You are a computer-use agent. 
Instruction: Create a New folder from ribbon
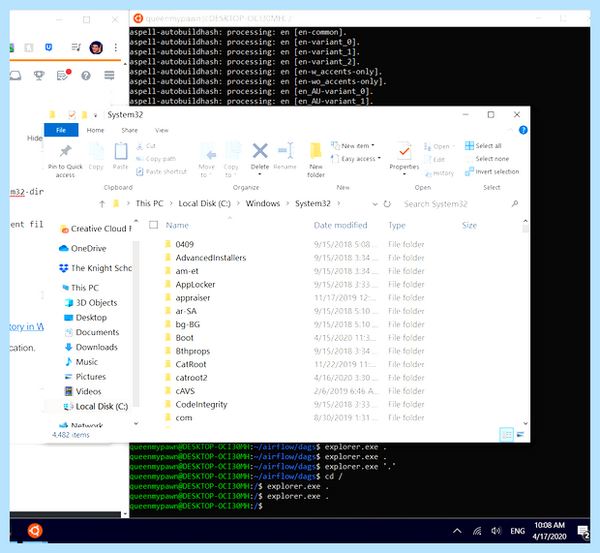(x=316, y=159)
